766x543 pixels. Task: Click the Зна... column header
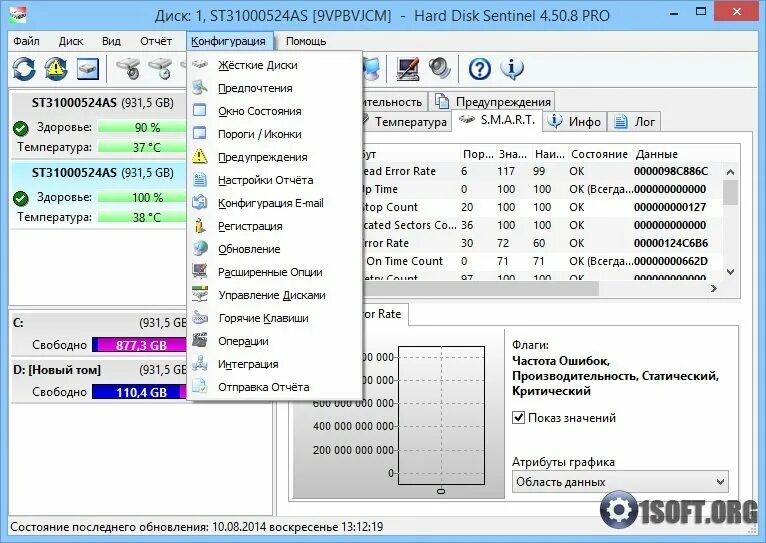512,154
